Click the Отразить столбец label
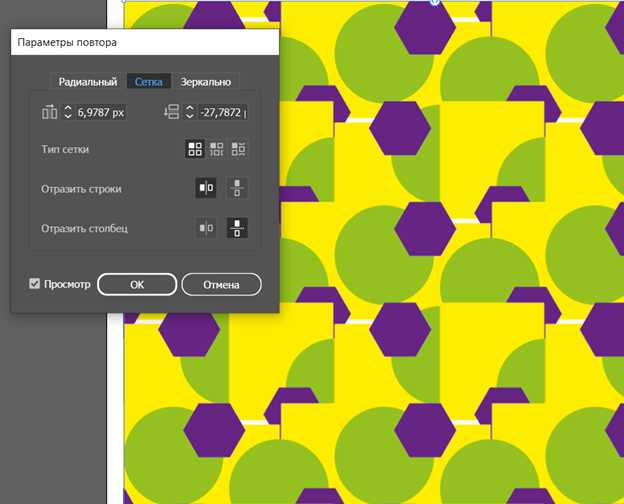This screenshot has height=504, width=624. 84,229
